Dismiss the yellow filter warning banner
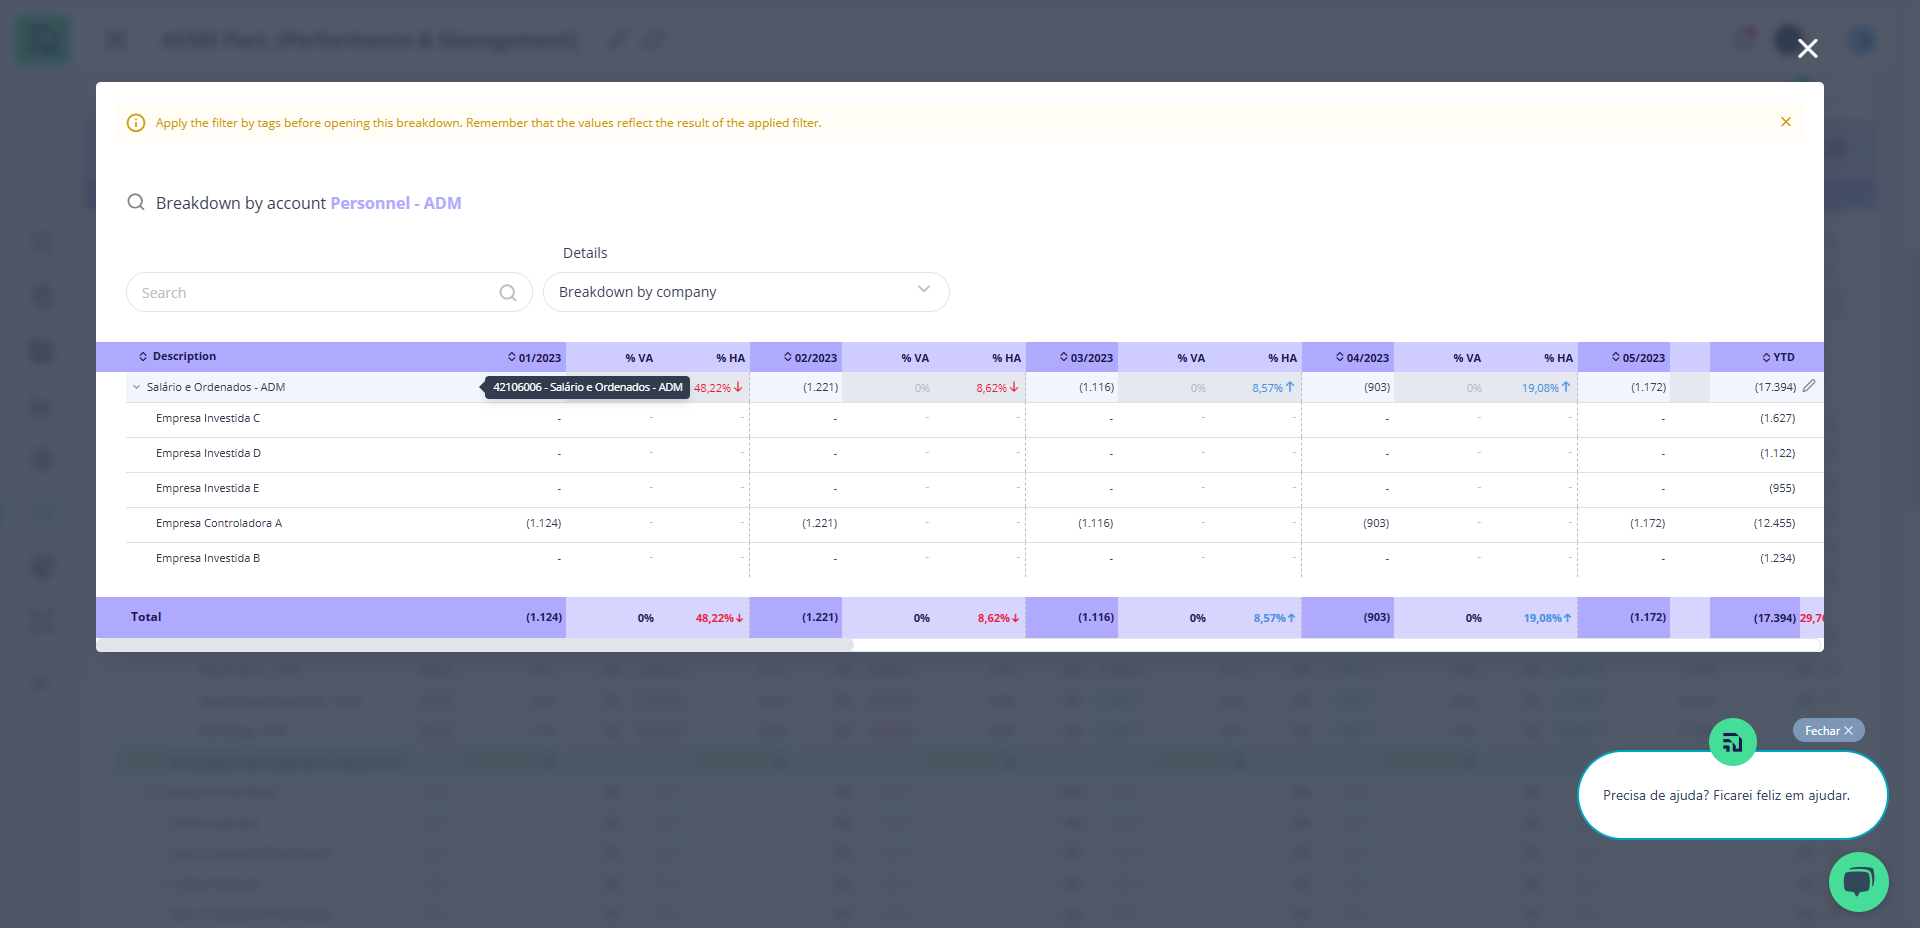1920x928 pixels. pos(1785,122)
